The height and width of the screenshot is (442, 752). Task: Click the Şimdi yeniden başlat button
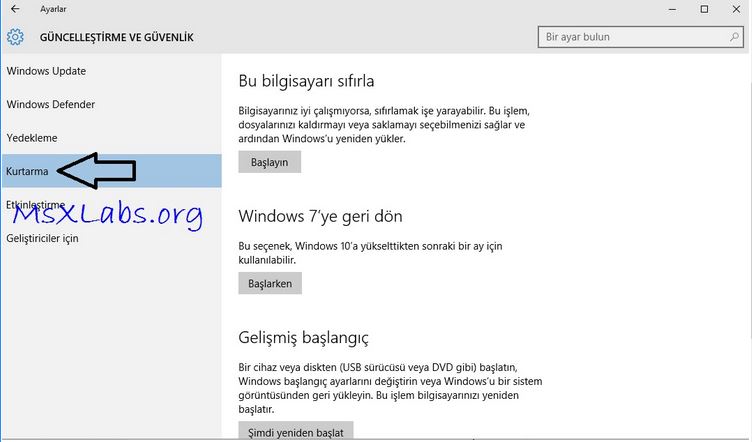pyautogui.click(x=295, y=432)
